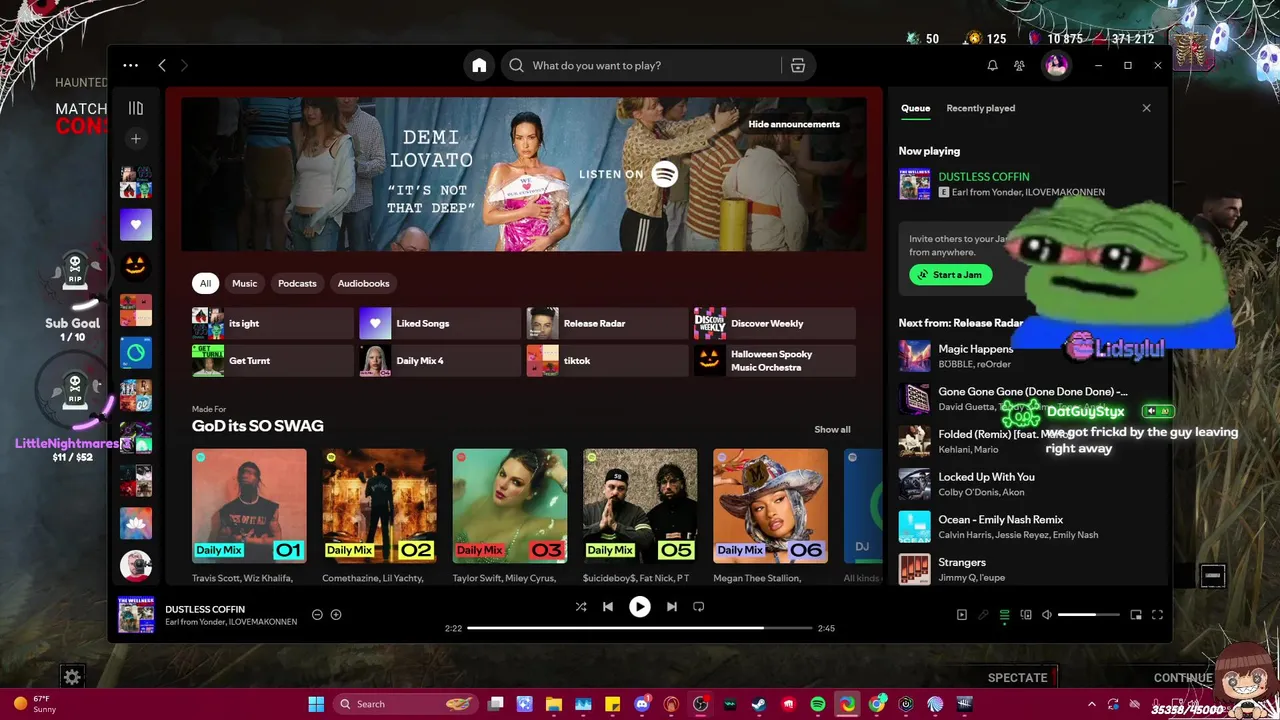
Task: Open the Liked Songs heart in the left sidebar
Action: click(136, 224)
